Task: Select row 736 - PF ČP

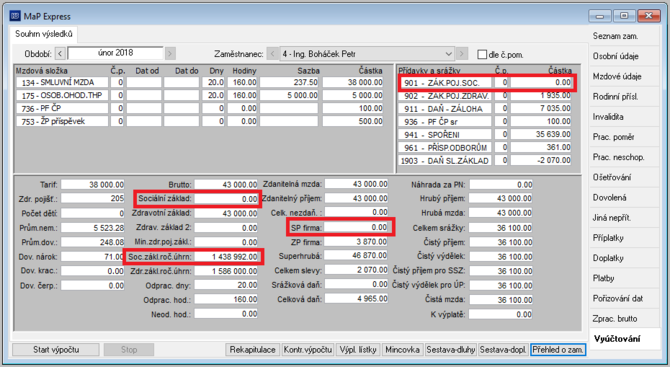Action: (x=200, y=109)
